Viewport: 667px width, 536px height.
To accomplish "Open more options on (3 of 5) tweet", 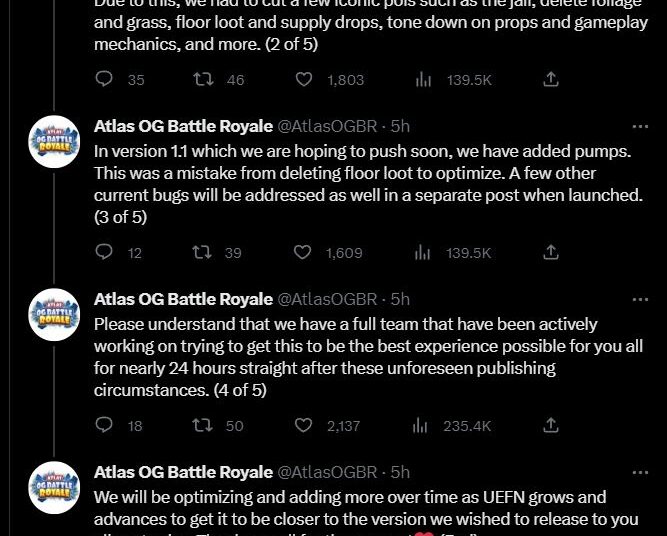I will 640,127.
